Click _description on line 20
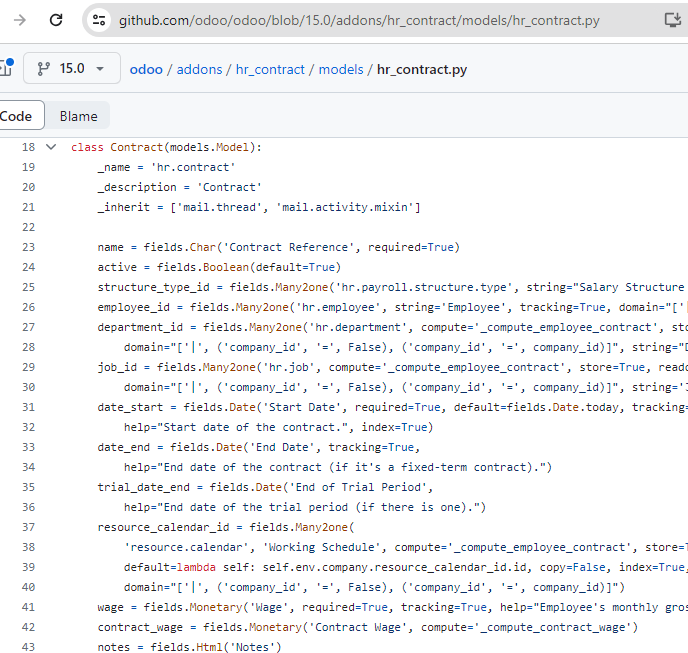 137,187
